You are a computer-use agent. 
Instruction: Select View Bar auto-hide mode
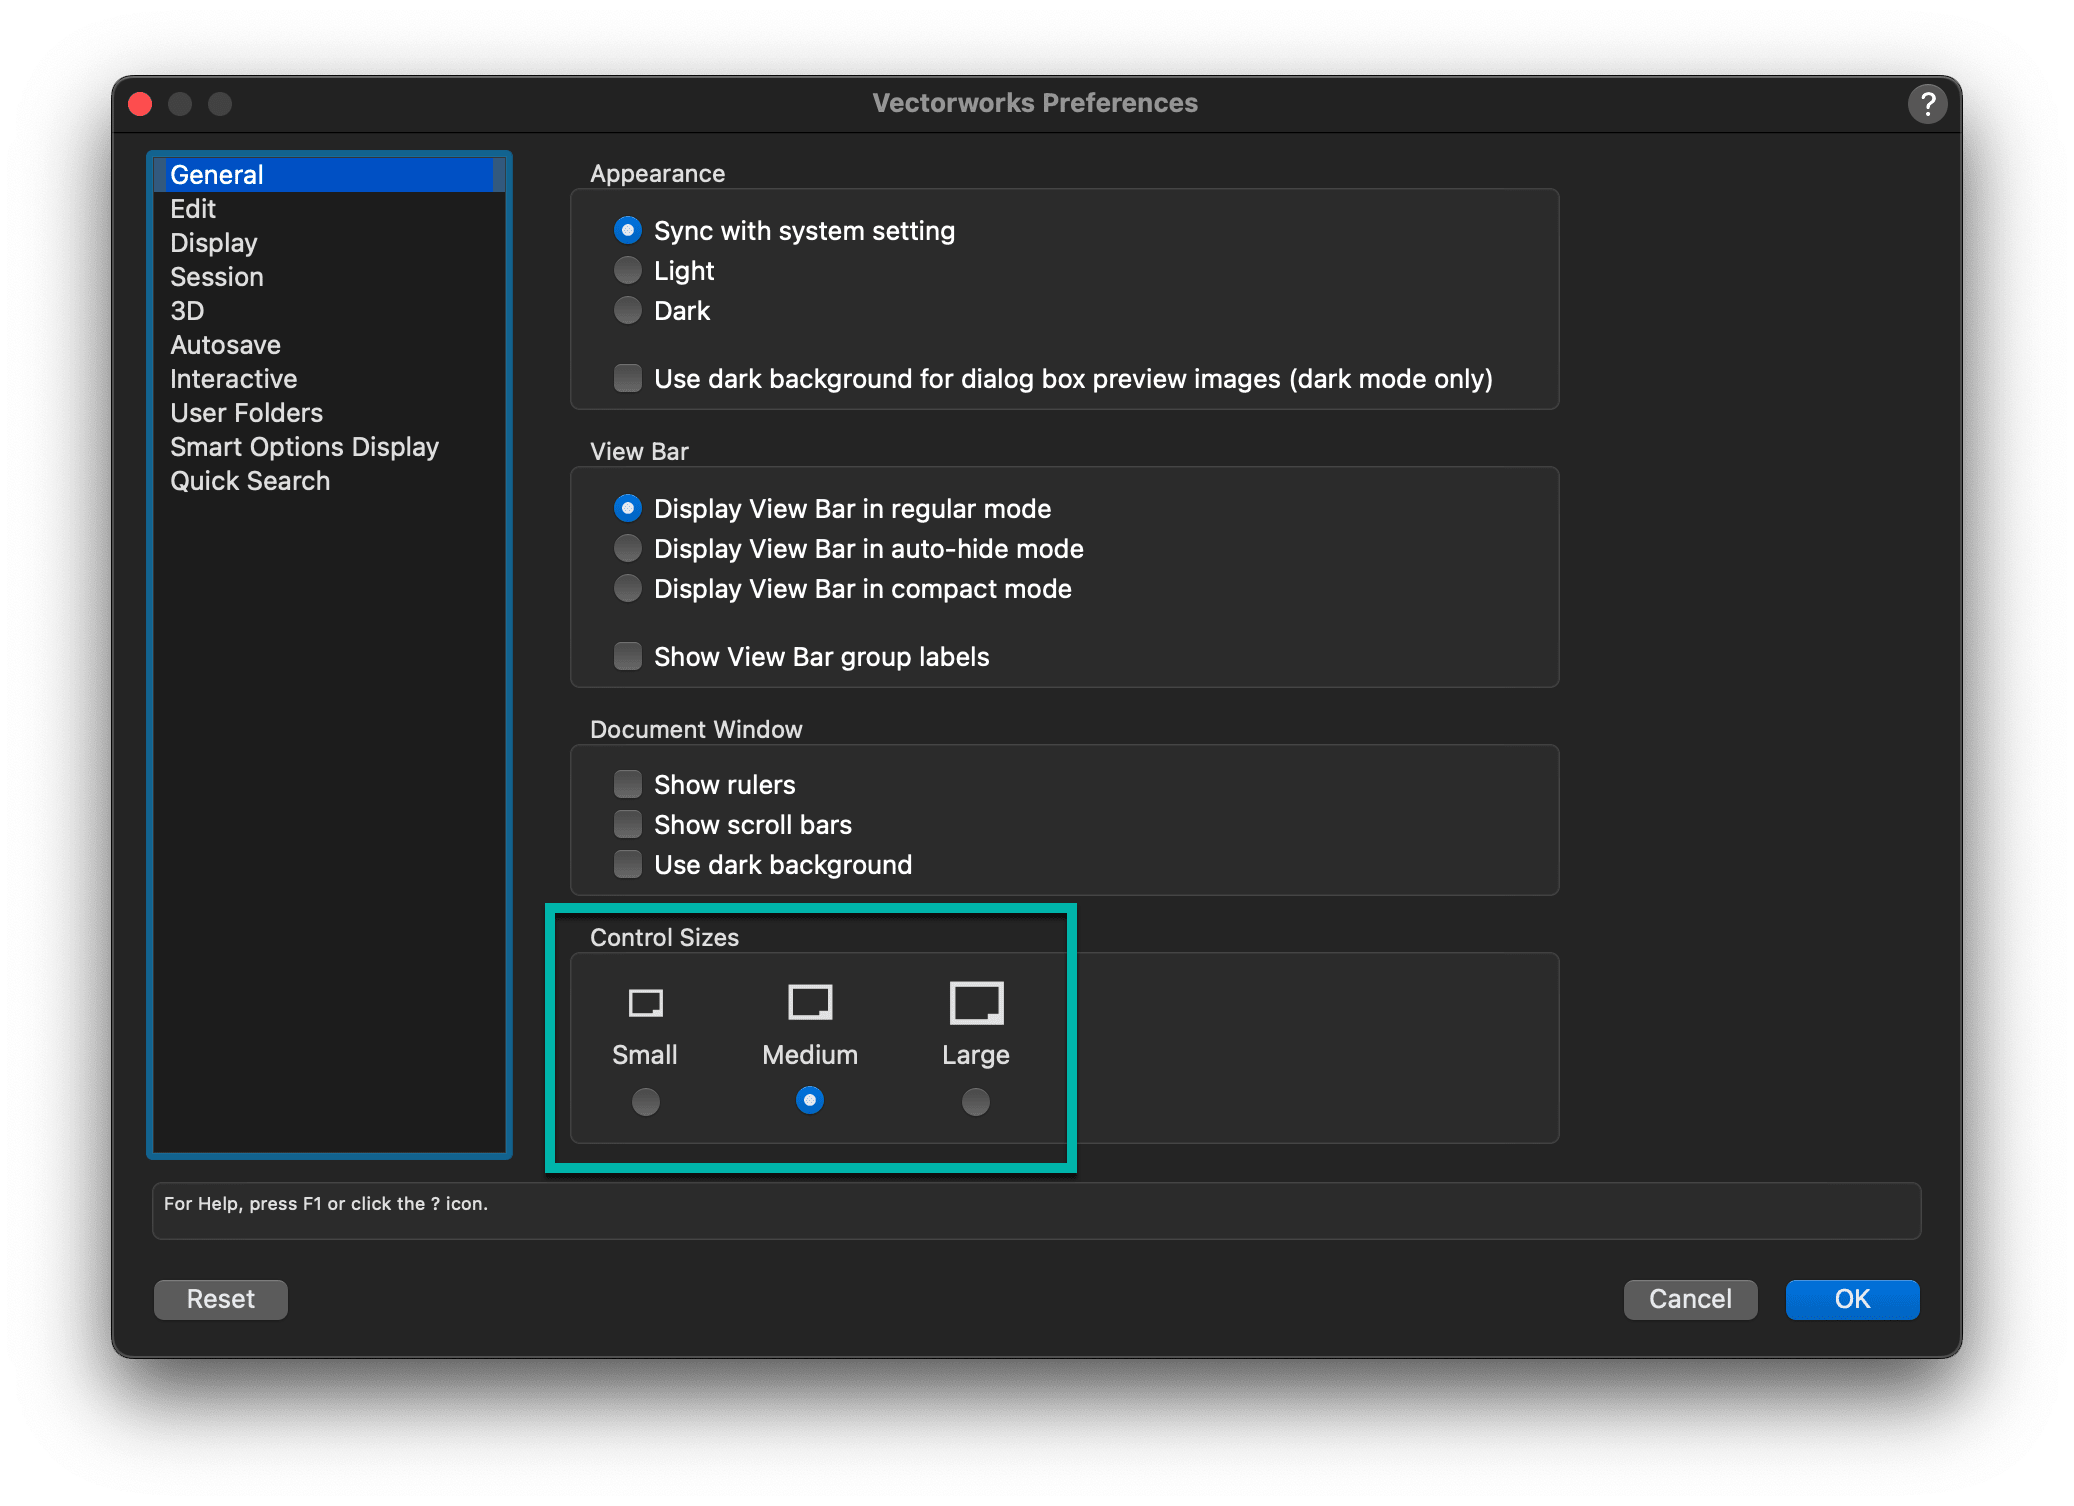(628, 549)
